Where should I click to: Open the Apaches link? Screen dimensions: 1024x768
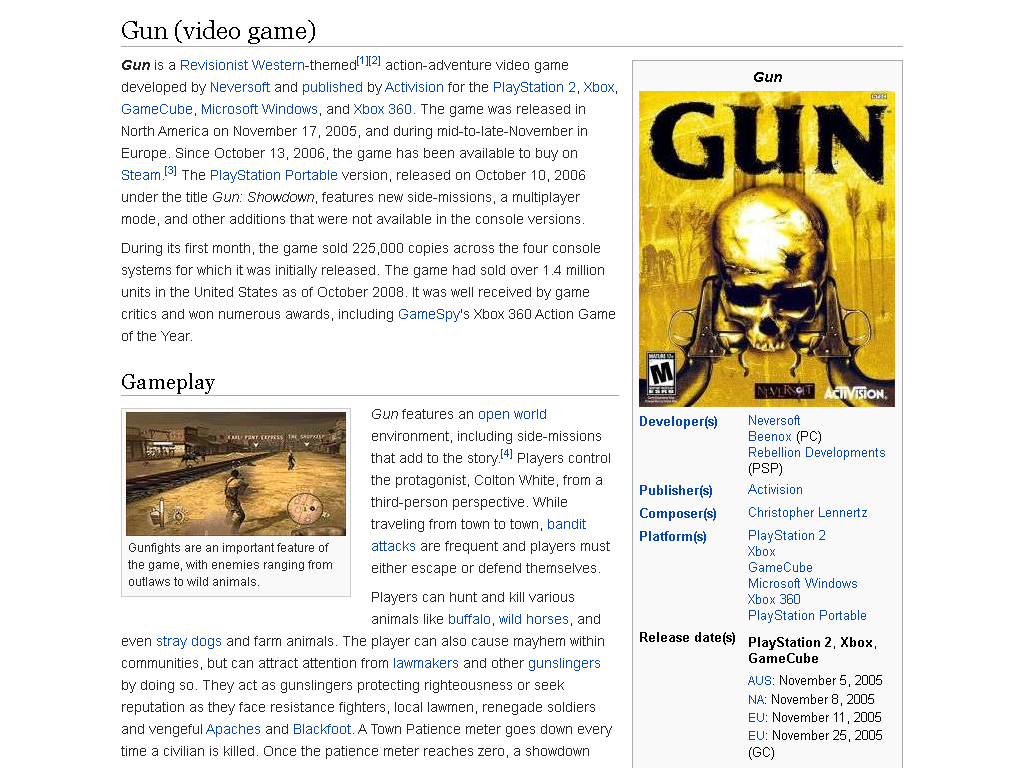(x=233, y=729)
